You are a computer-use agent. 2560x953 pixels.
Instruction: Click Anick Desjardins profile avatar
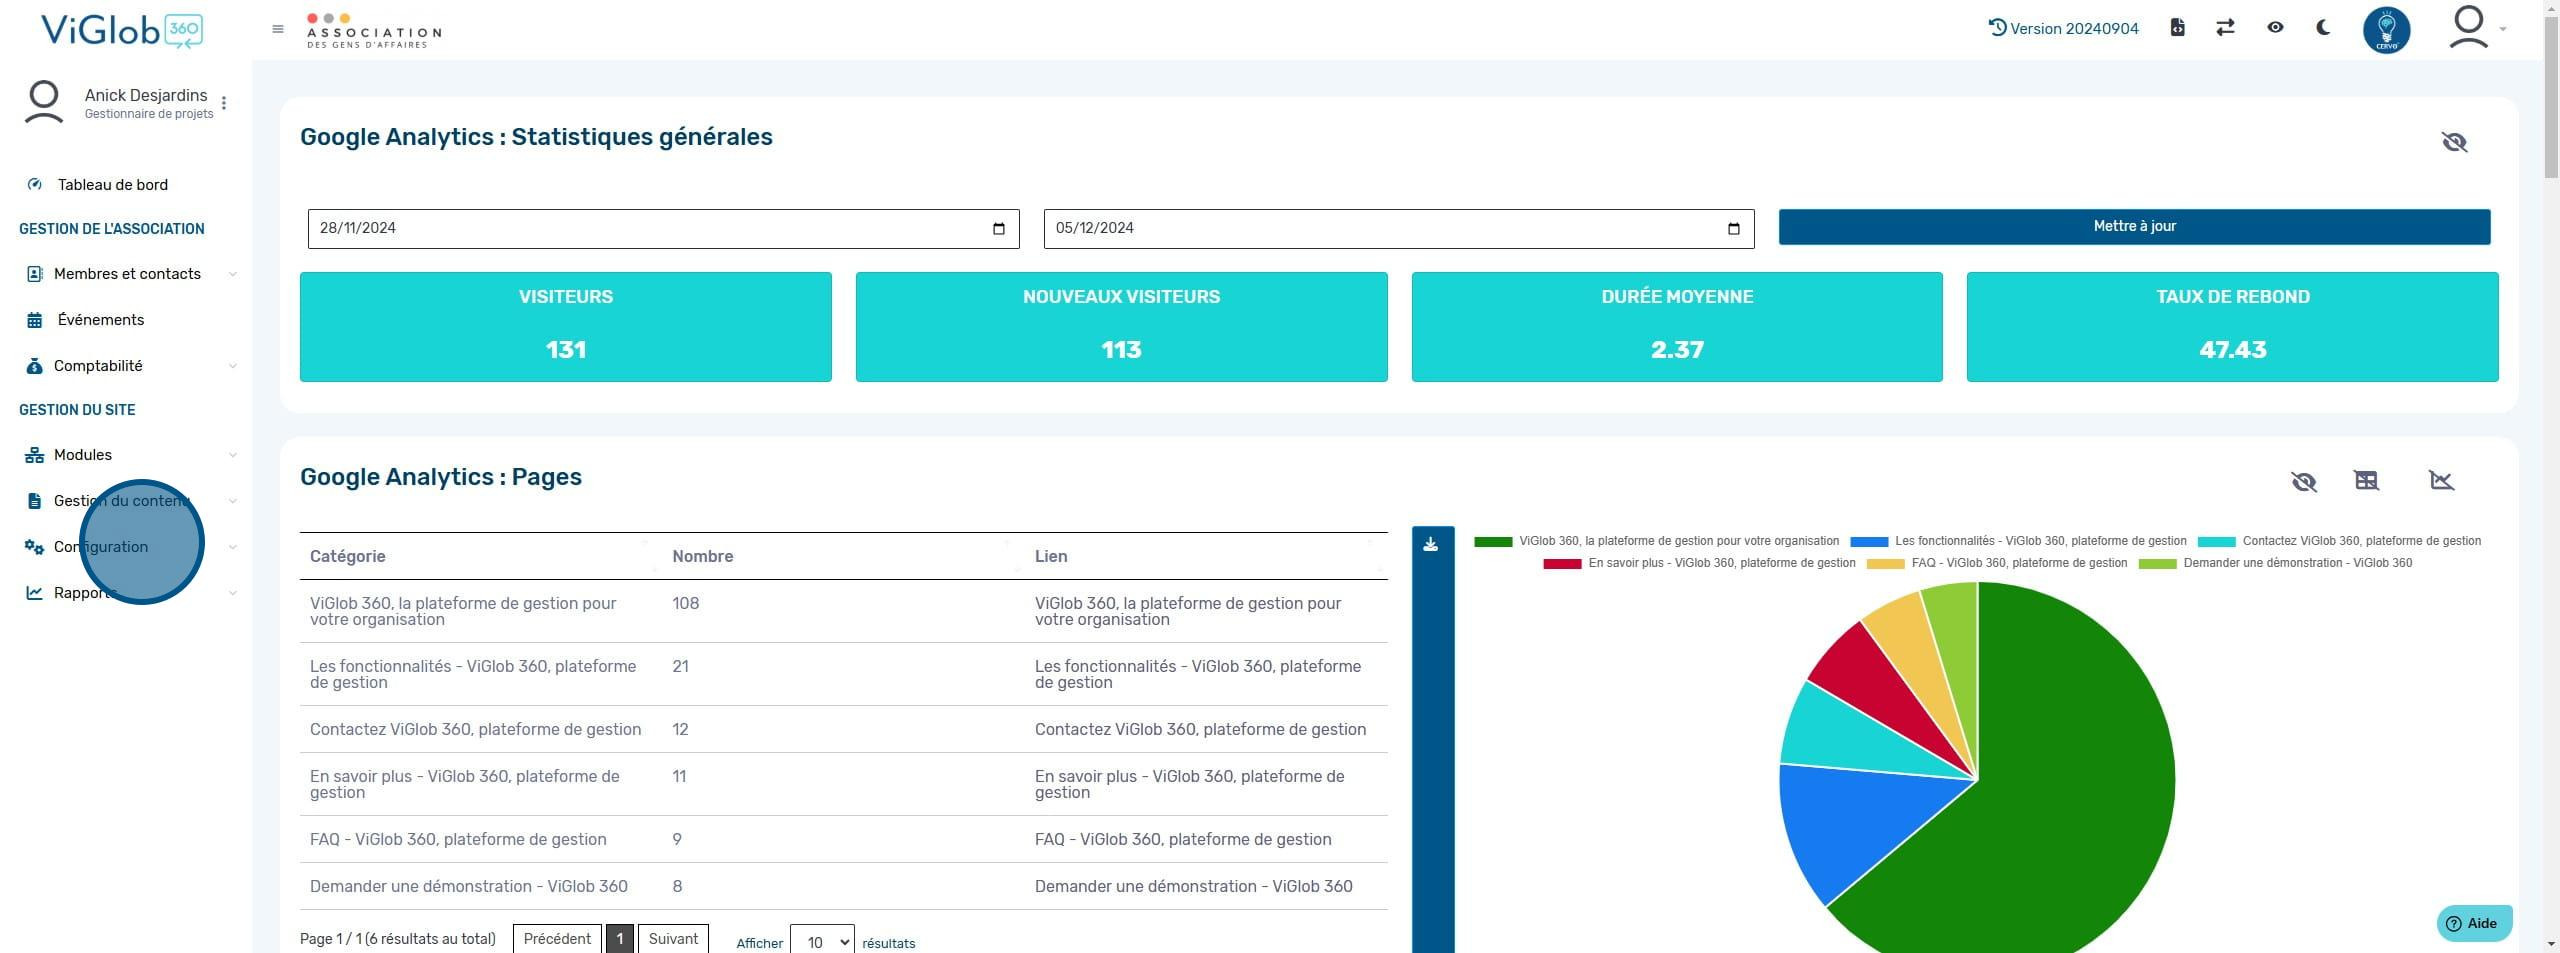coord(44,103)
